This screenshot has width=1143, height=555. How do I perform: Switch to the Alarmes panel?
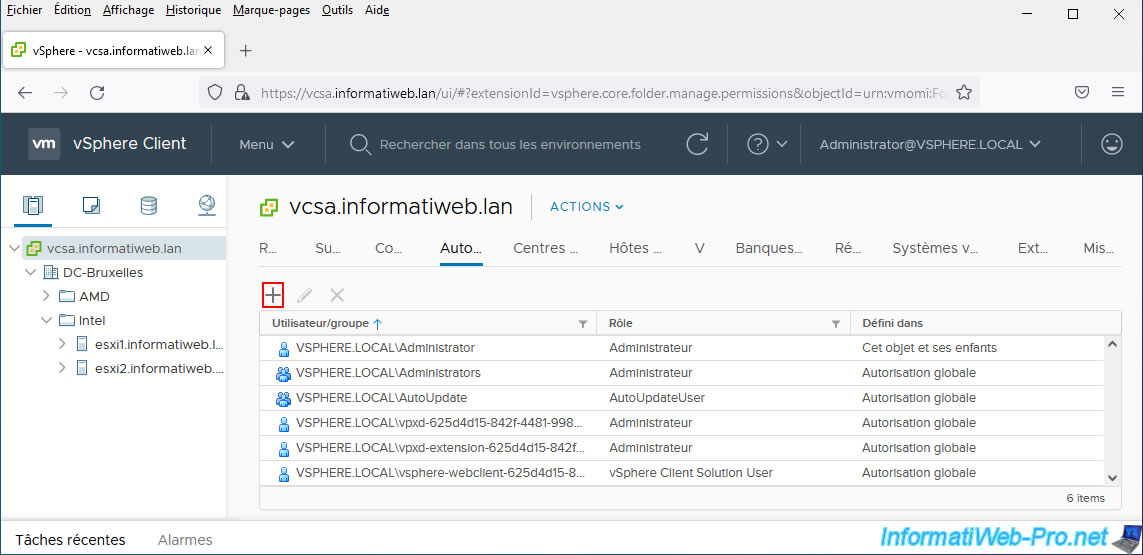[185, 540]
